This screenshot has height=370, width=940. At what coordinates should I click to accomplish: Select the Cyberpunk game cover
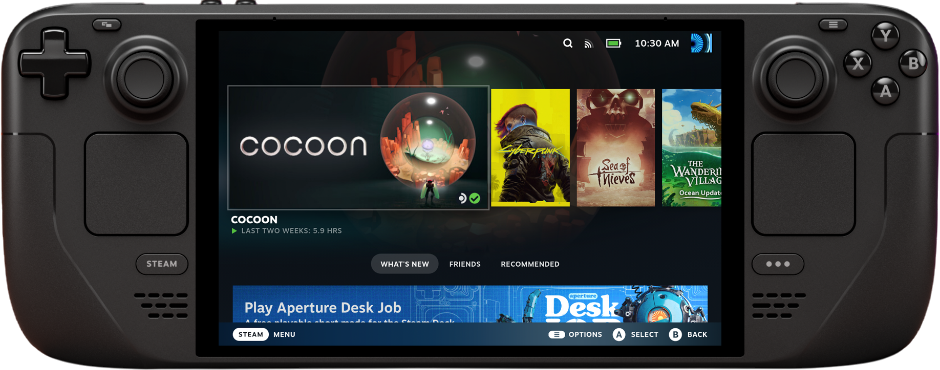(531, 148)
